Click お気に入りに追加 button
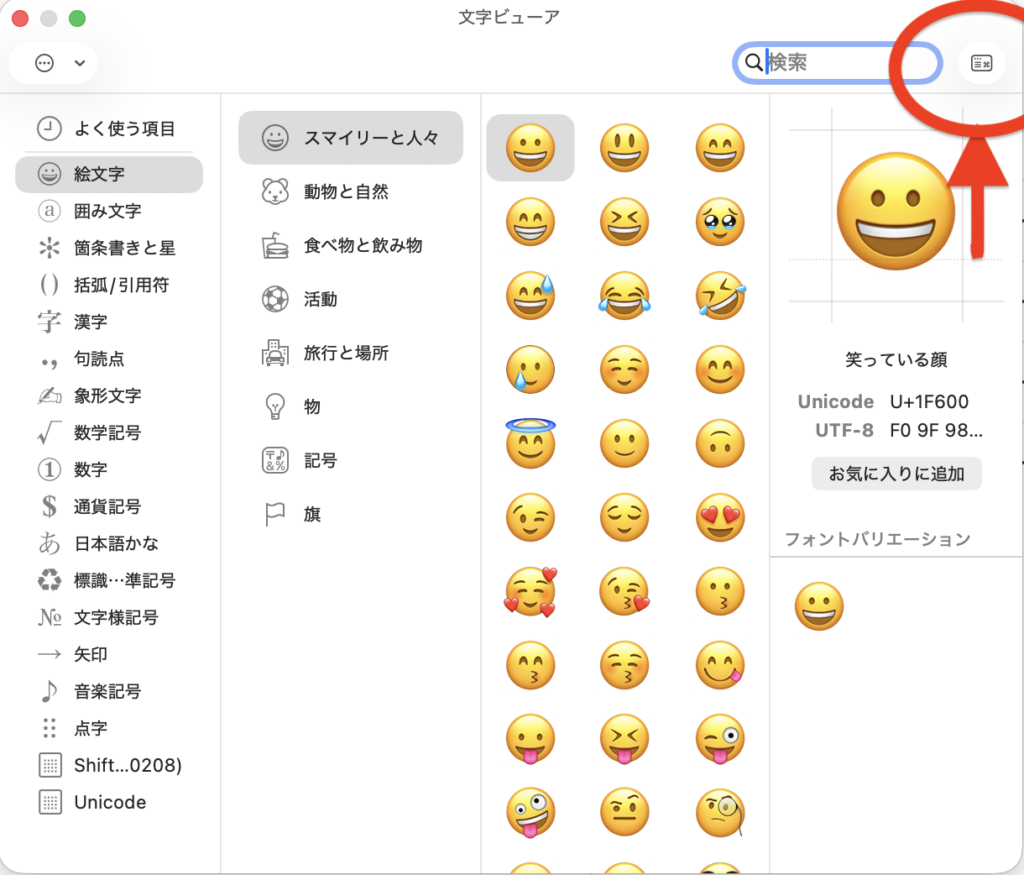Image resolution: width=1024 pixels, height=875 pixels. [x=896, y=474]
